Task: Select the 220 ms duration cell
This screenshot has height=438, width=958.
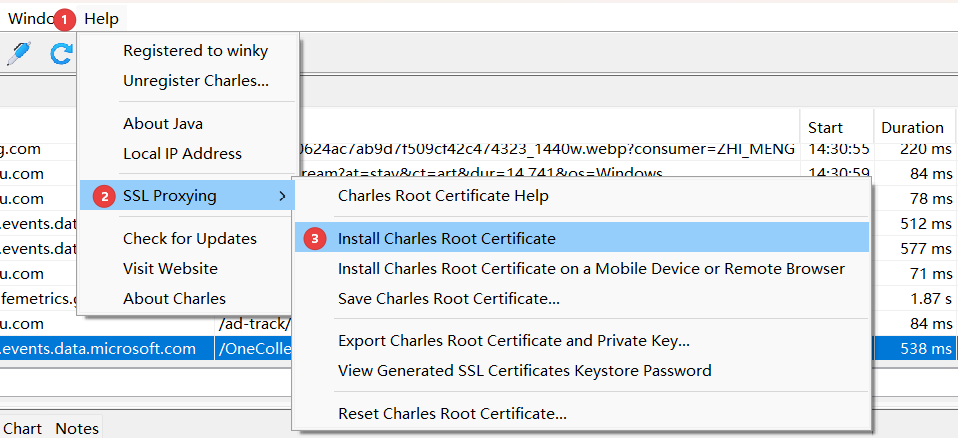Action: click(925, 149)
